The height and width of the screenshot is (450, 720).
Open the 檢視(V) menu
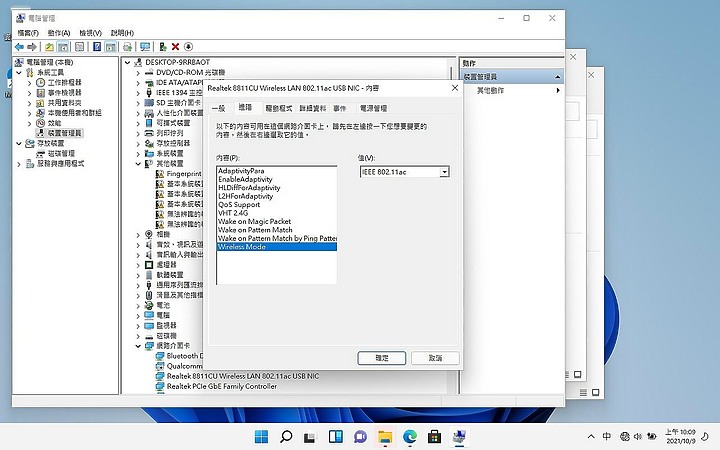coord(90,33)
